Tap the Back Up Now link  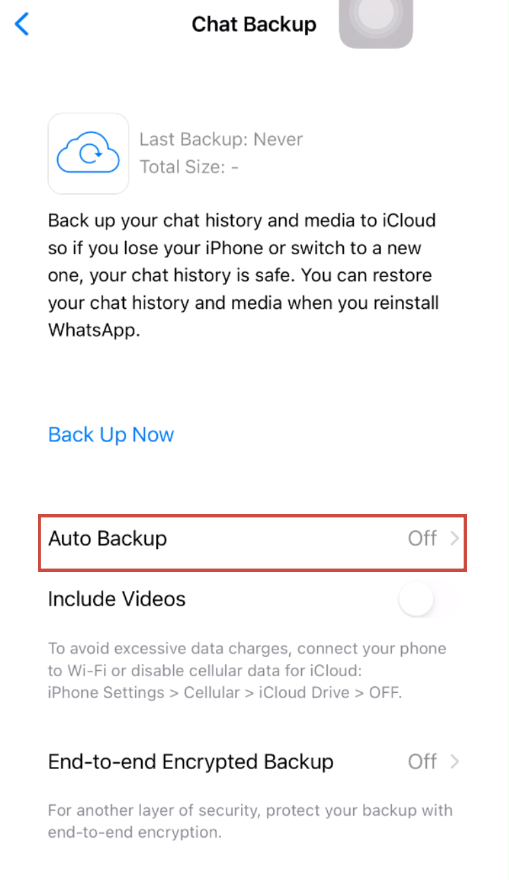click(111, 435)
